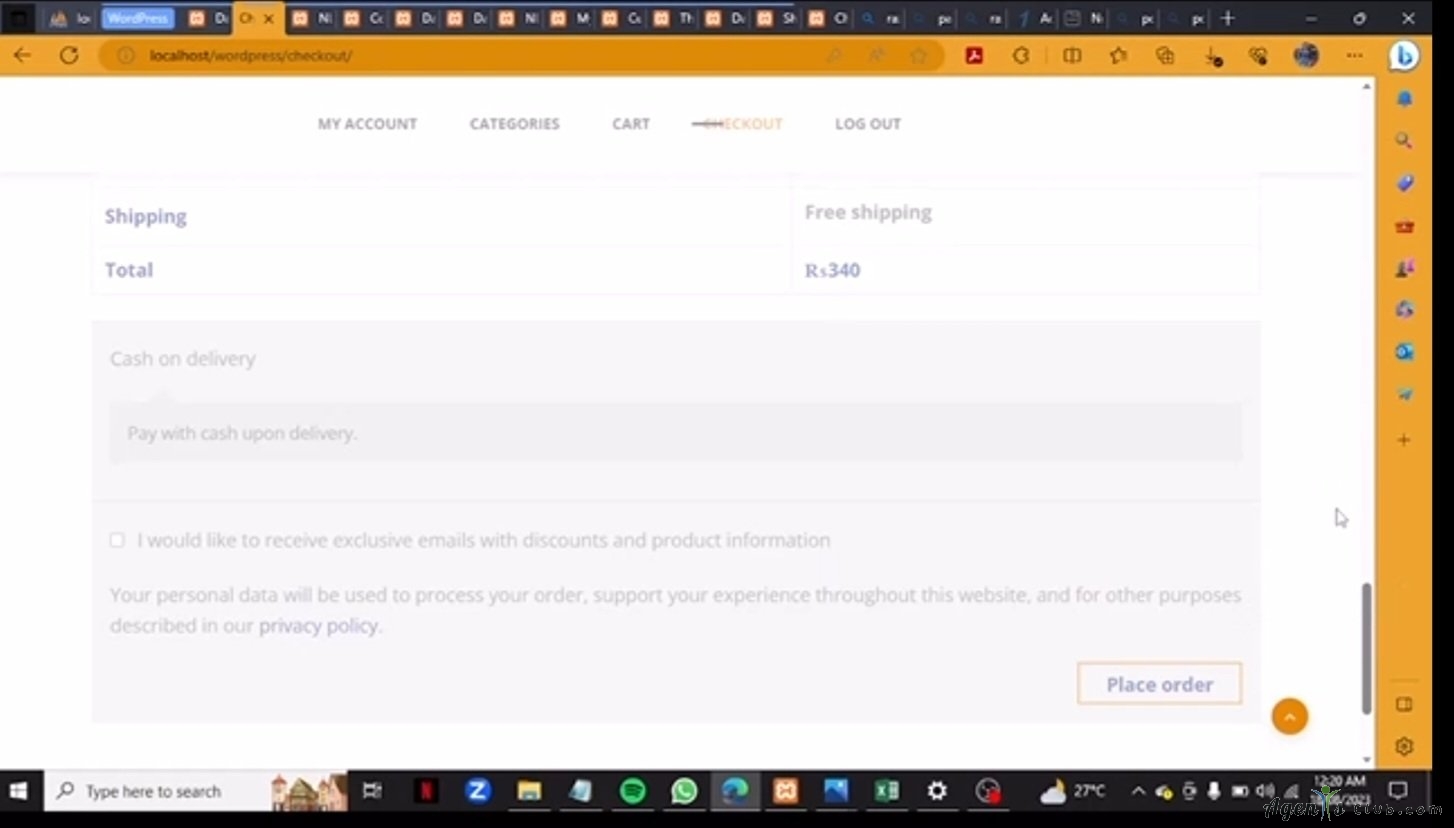Open sidebar settings gear icon

pos(1404,746)
